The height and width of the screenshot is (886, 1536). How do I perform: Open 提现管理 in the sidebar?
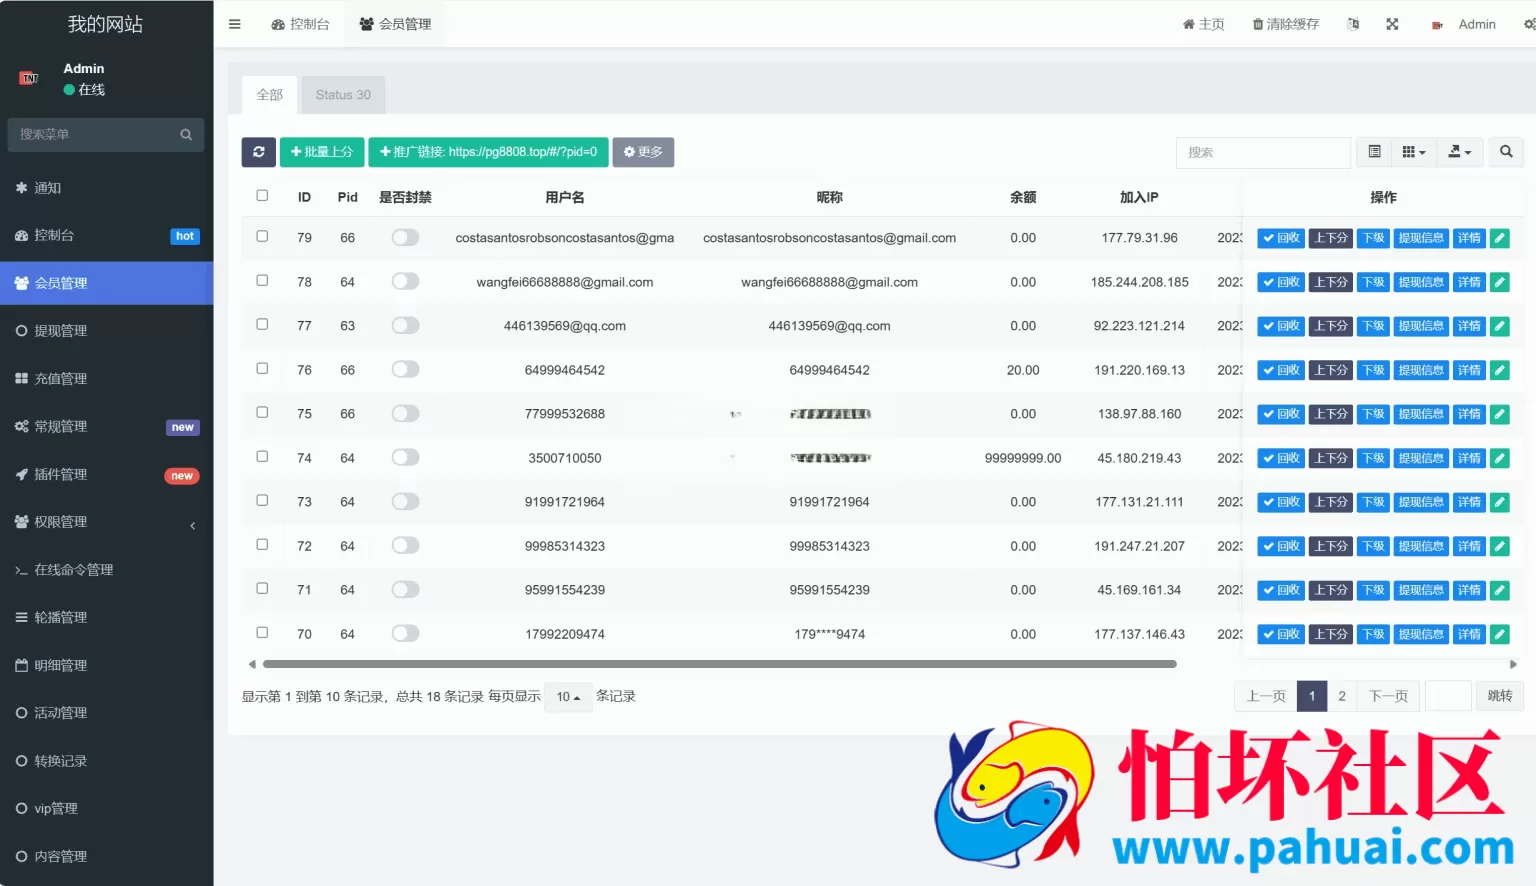(106, 331)
